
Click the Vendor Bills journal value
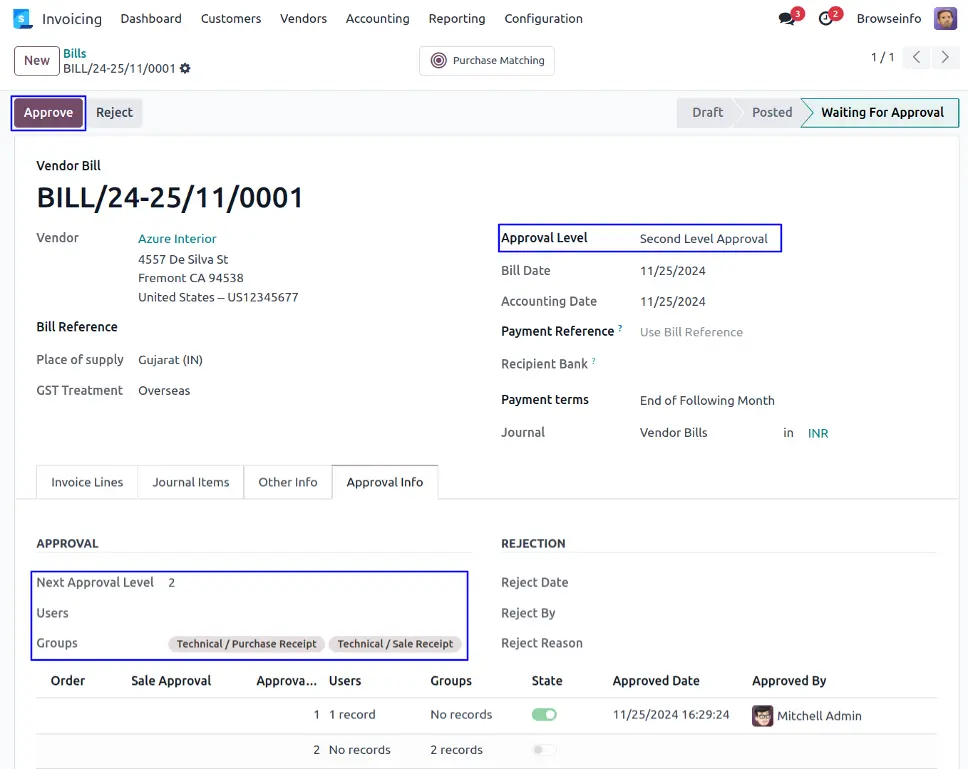(674, 433)
